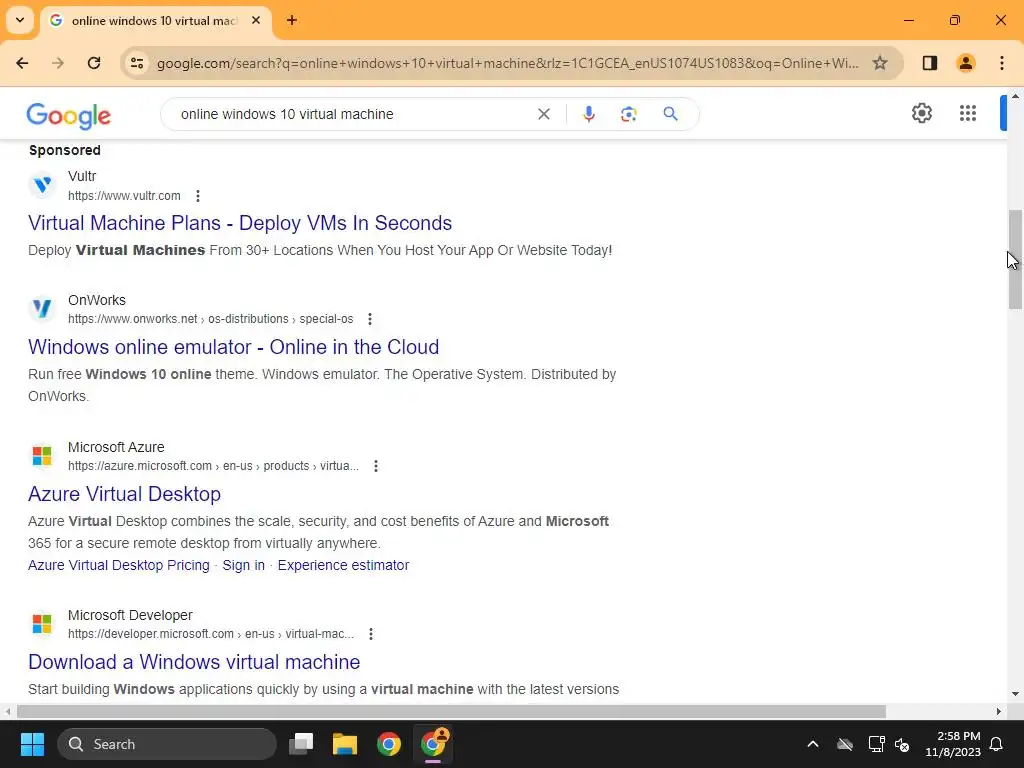Start a voice search with the microphone
The height and width of the screenshot is (768, 1024).
[x=588, y=114]
